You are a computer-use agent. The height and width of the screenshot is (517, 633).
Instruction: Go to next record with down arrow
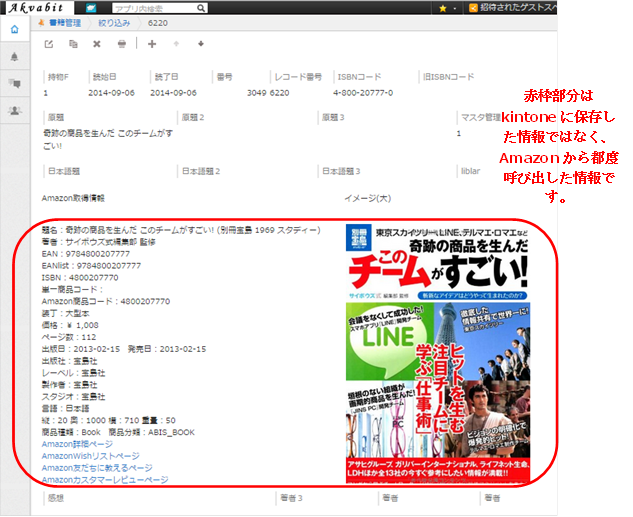(x=201, y=44)
